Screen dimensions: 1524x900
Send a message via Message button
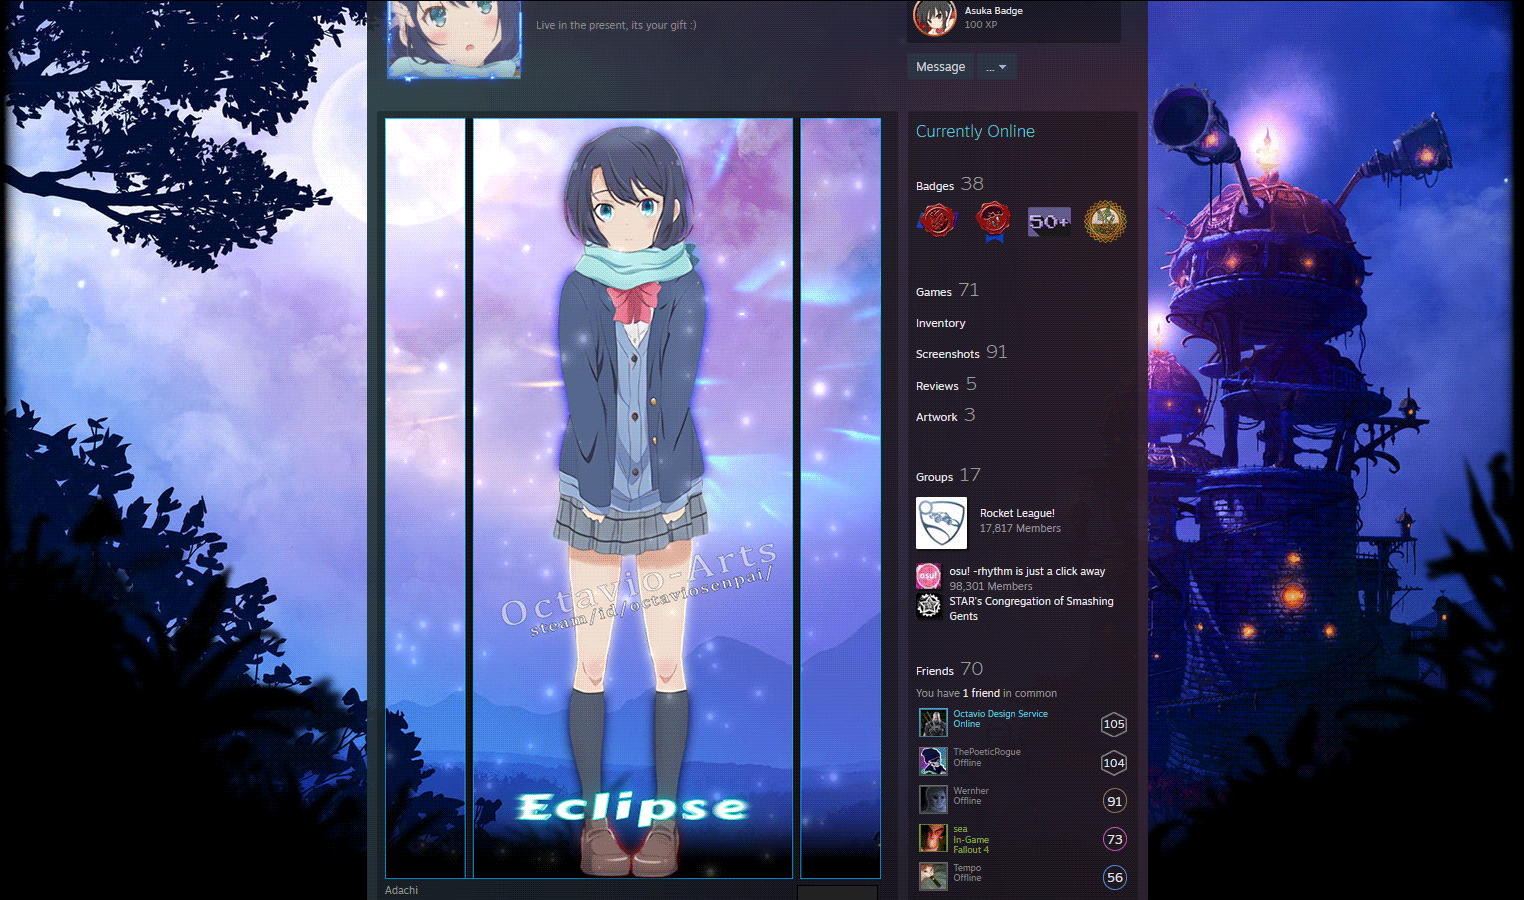940,67
